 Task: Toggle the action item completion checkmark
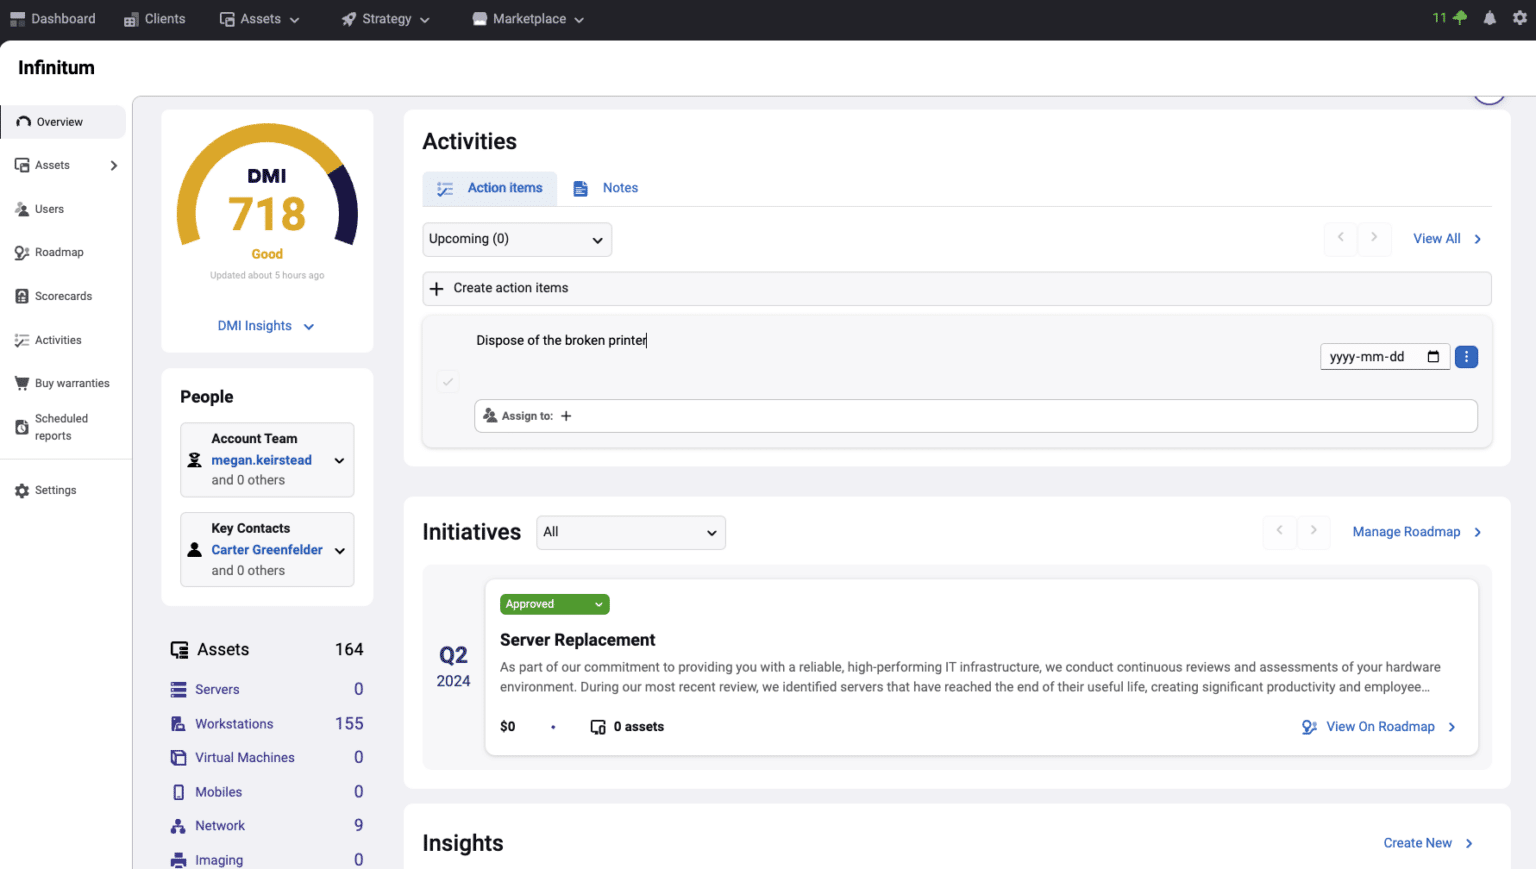(448, 381)
